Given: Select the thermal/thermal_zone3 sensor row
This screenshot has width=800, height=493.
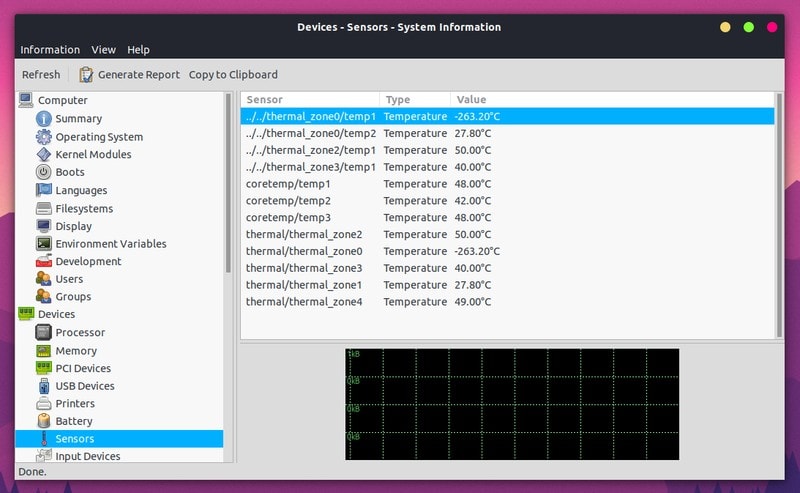Looking at the screenshot, I should [507, 268].
